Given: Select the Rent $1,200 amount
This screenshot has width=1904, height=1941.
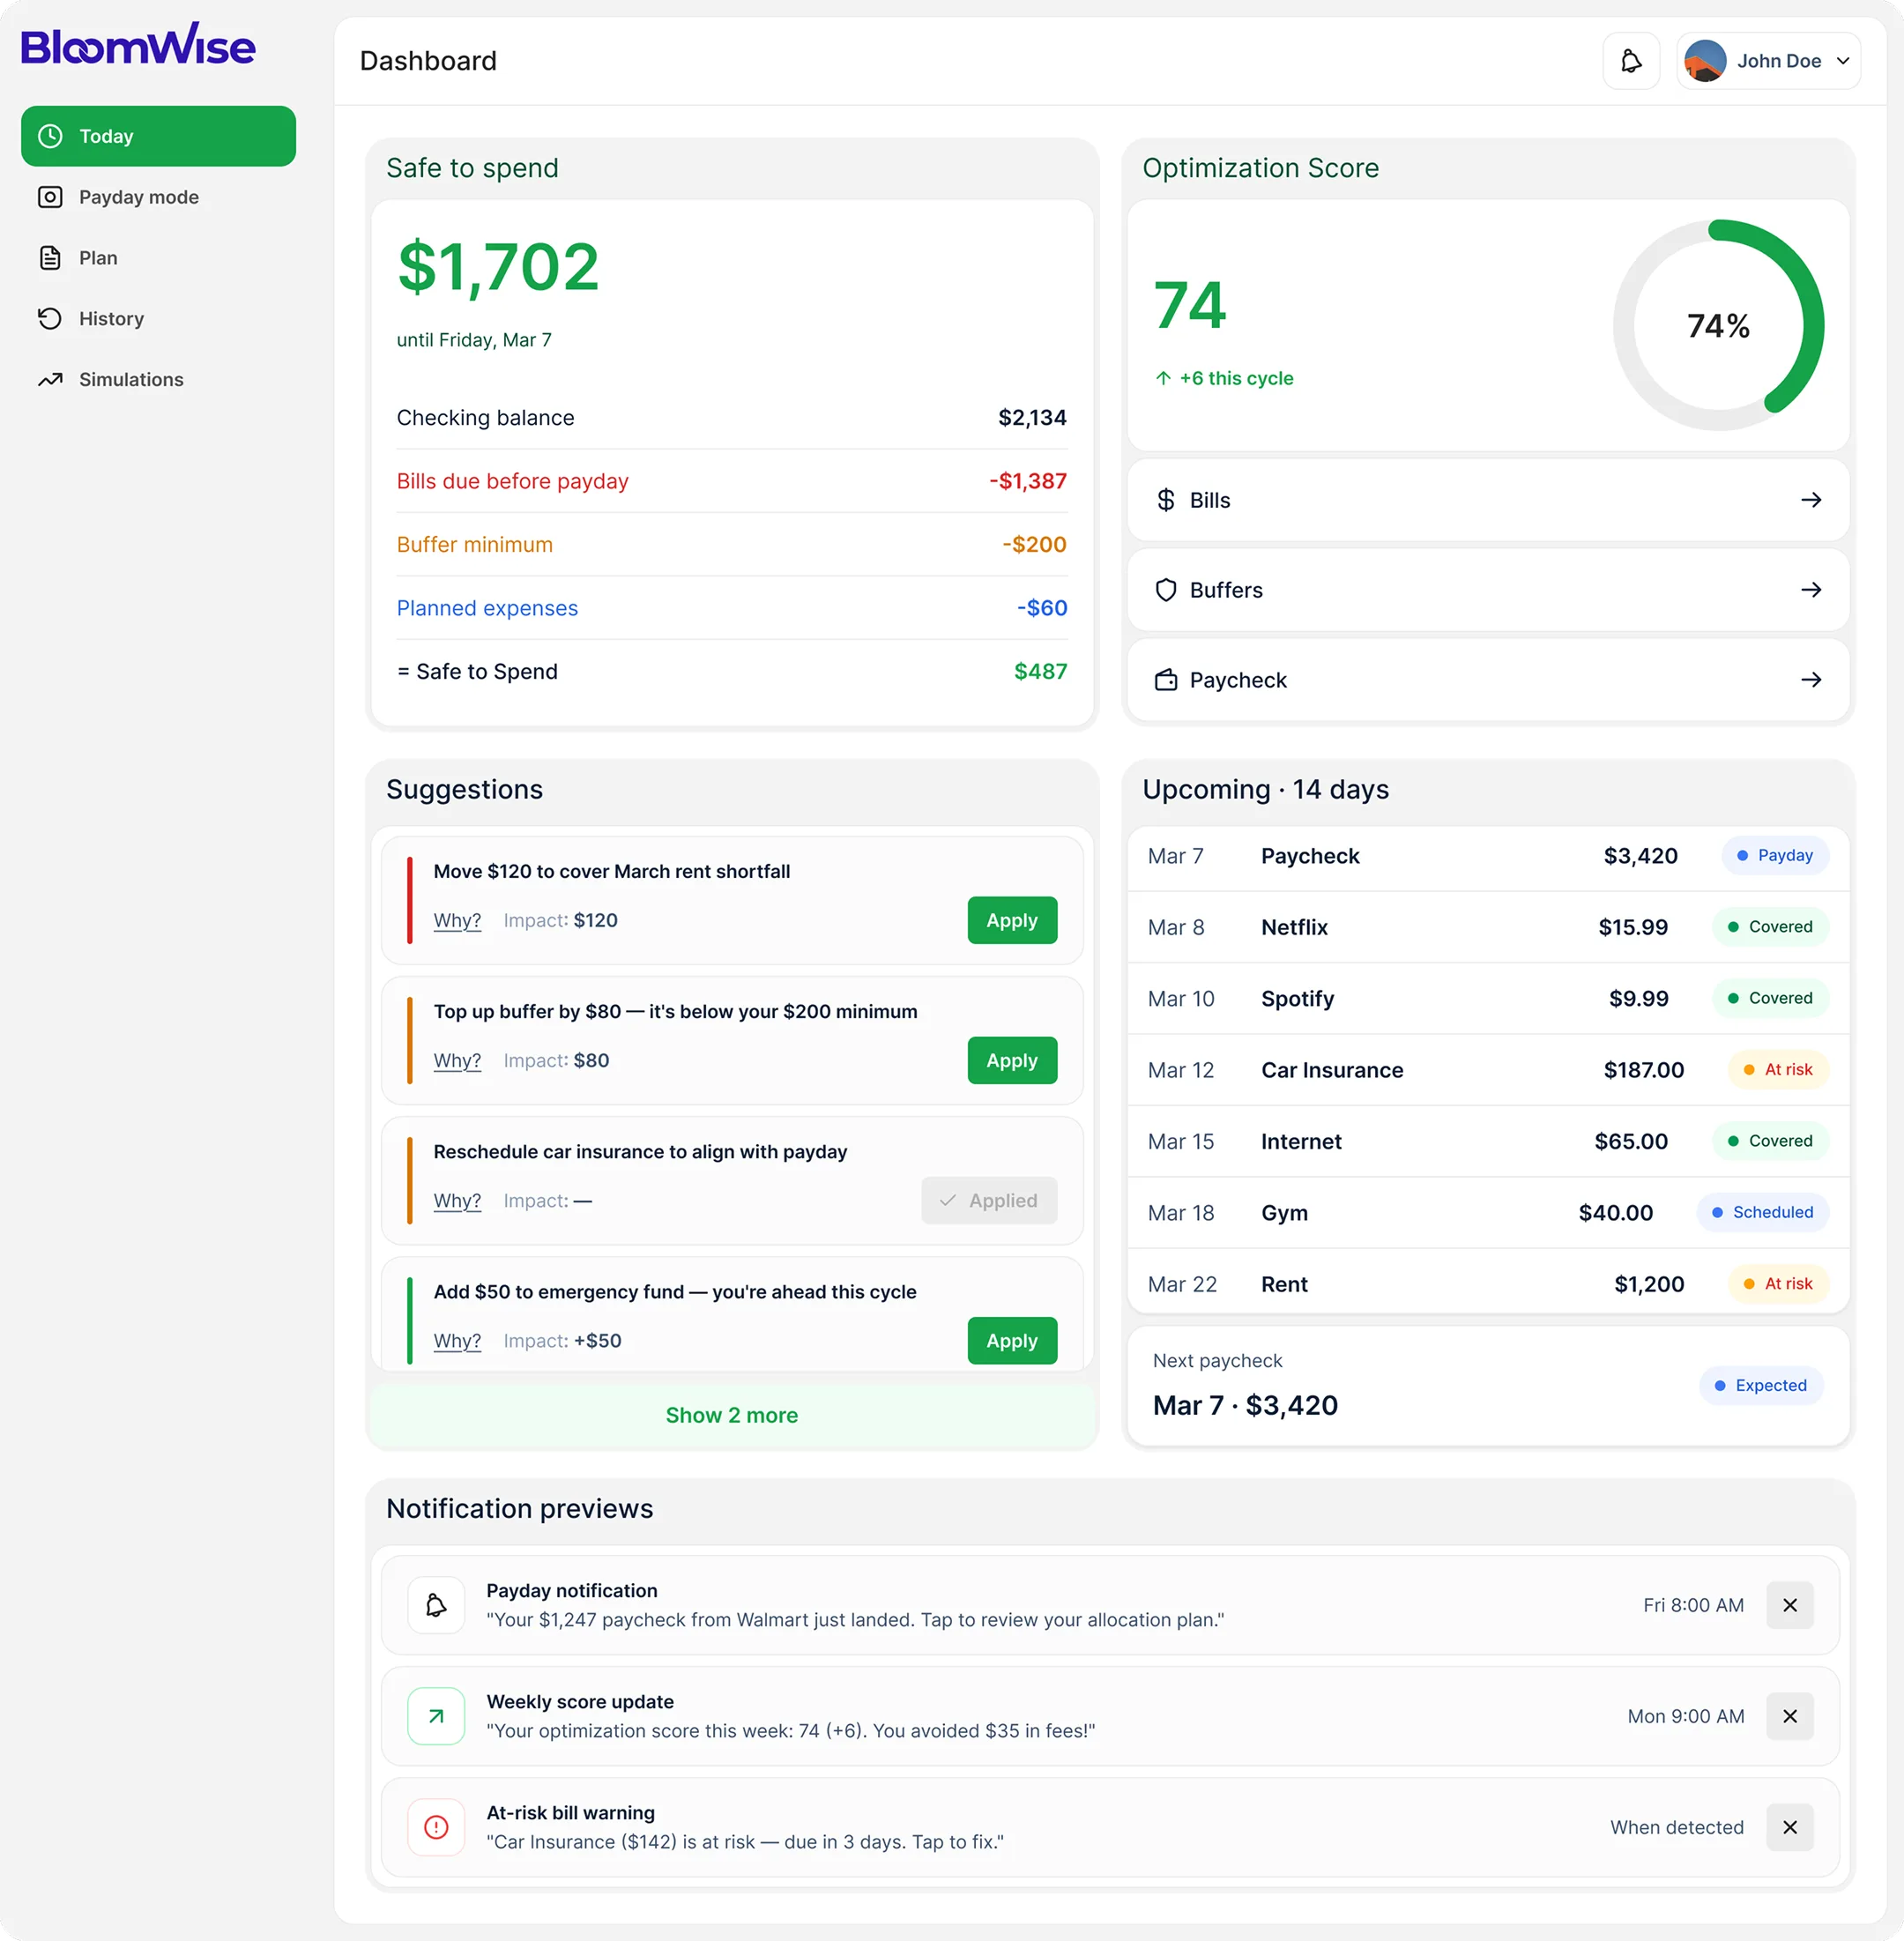Looking at the screenshot, I should pos(1649,1284).
